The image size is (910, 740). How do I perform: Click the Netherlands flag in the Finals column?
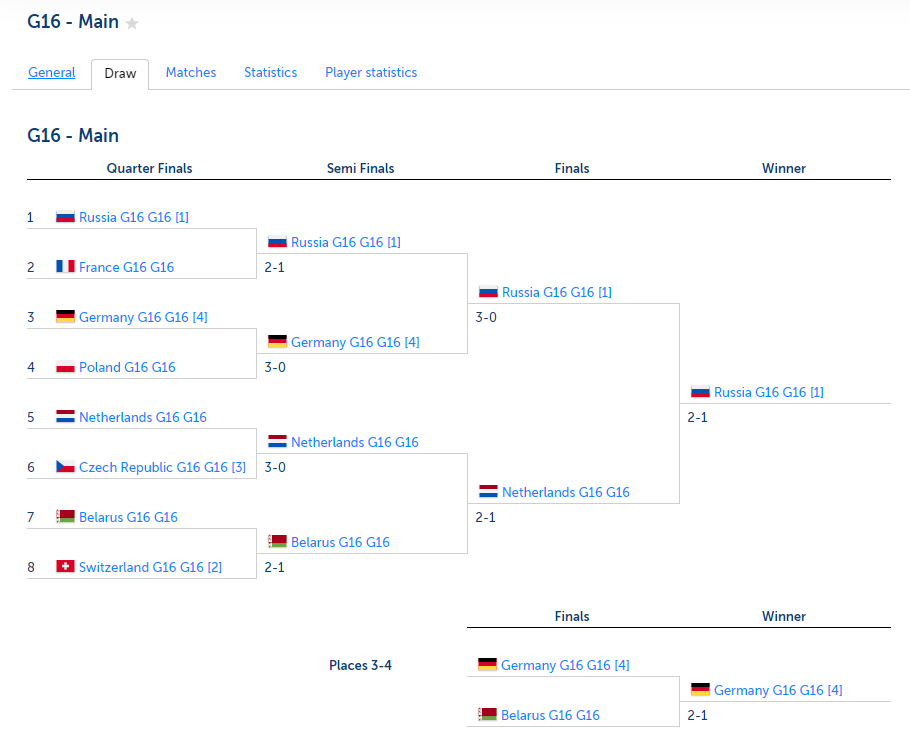tap(488, 492)
